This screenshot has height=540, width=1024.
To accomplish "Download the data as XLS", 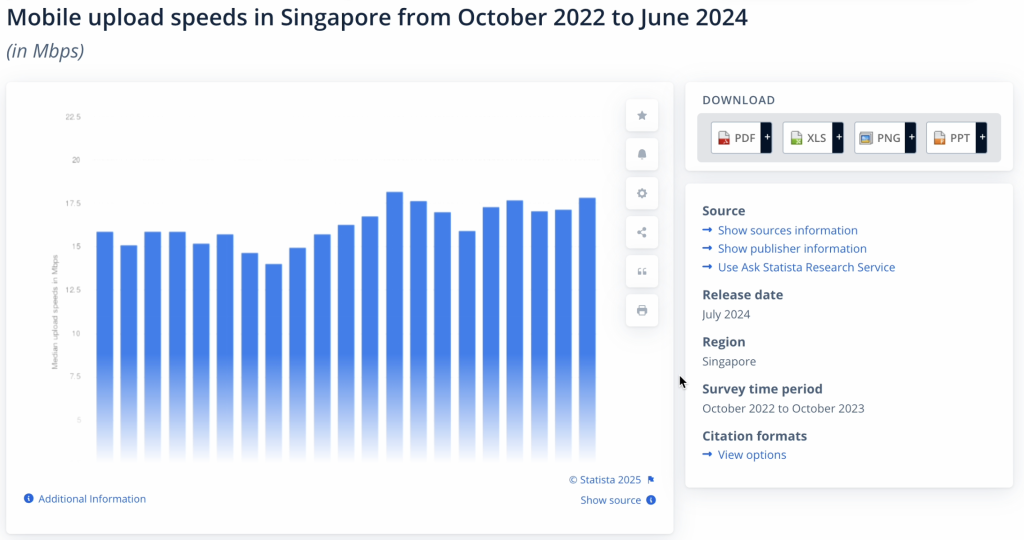I will tap(808, 138).
